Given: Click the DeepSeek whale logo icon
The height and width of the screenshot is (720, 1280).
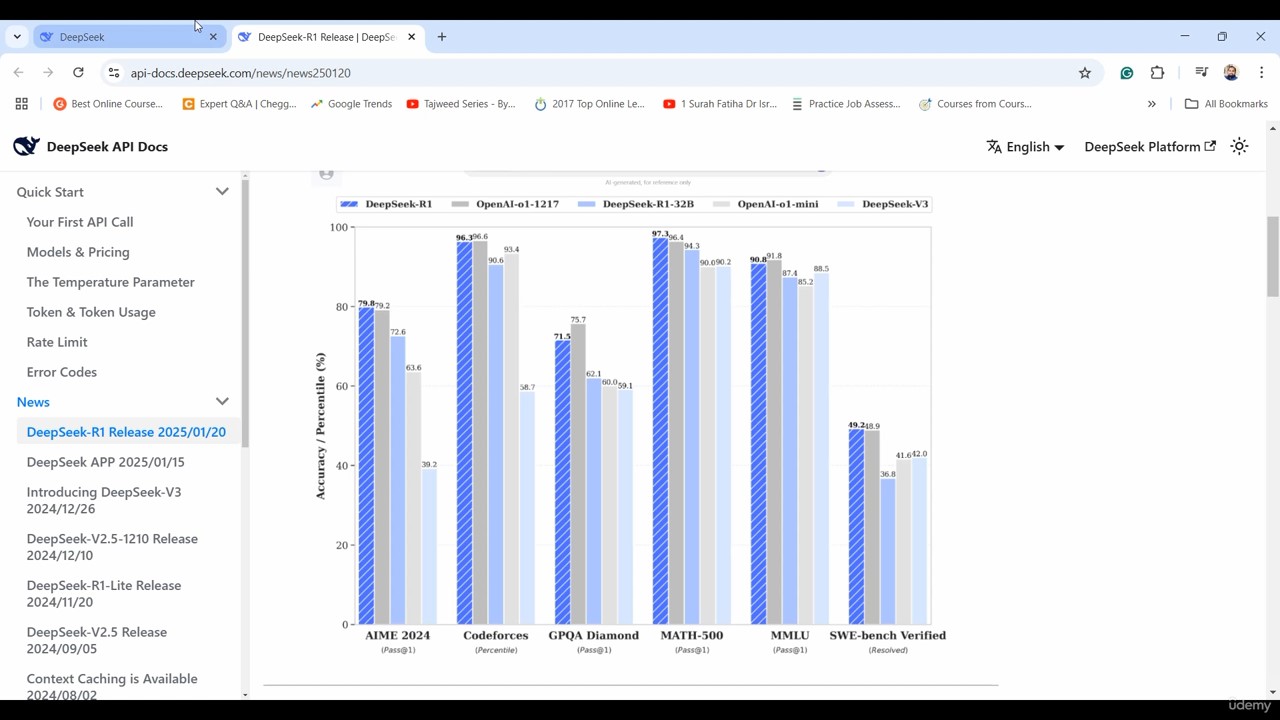Looking at the screenshot, I should click(x=26, y=146).
